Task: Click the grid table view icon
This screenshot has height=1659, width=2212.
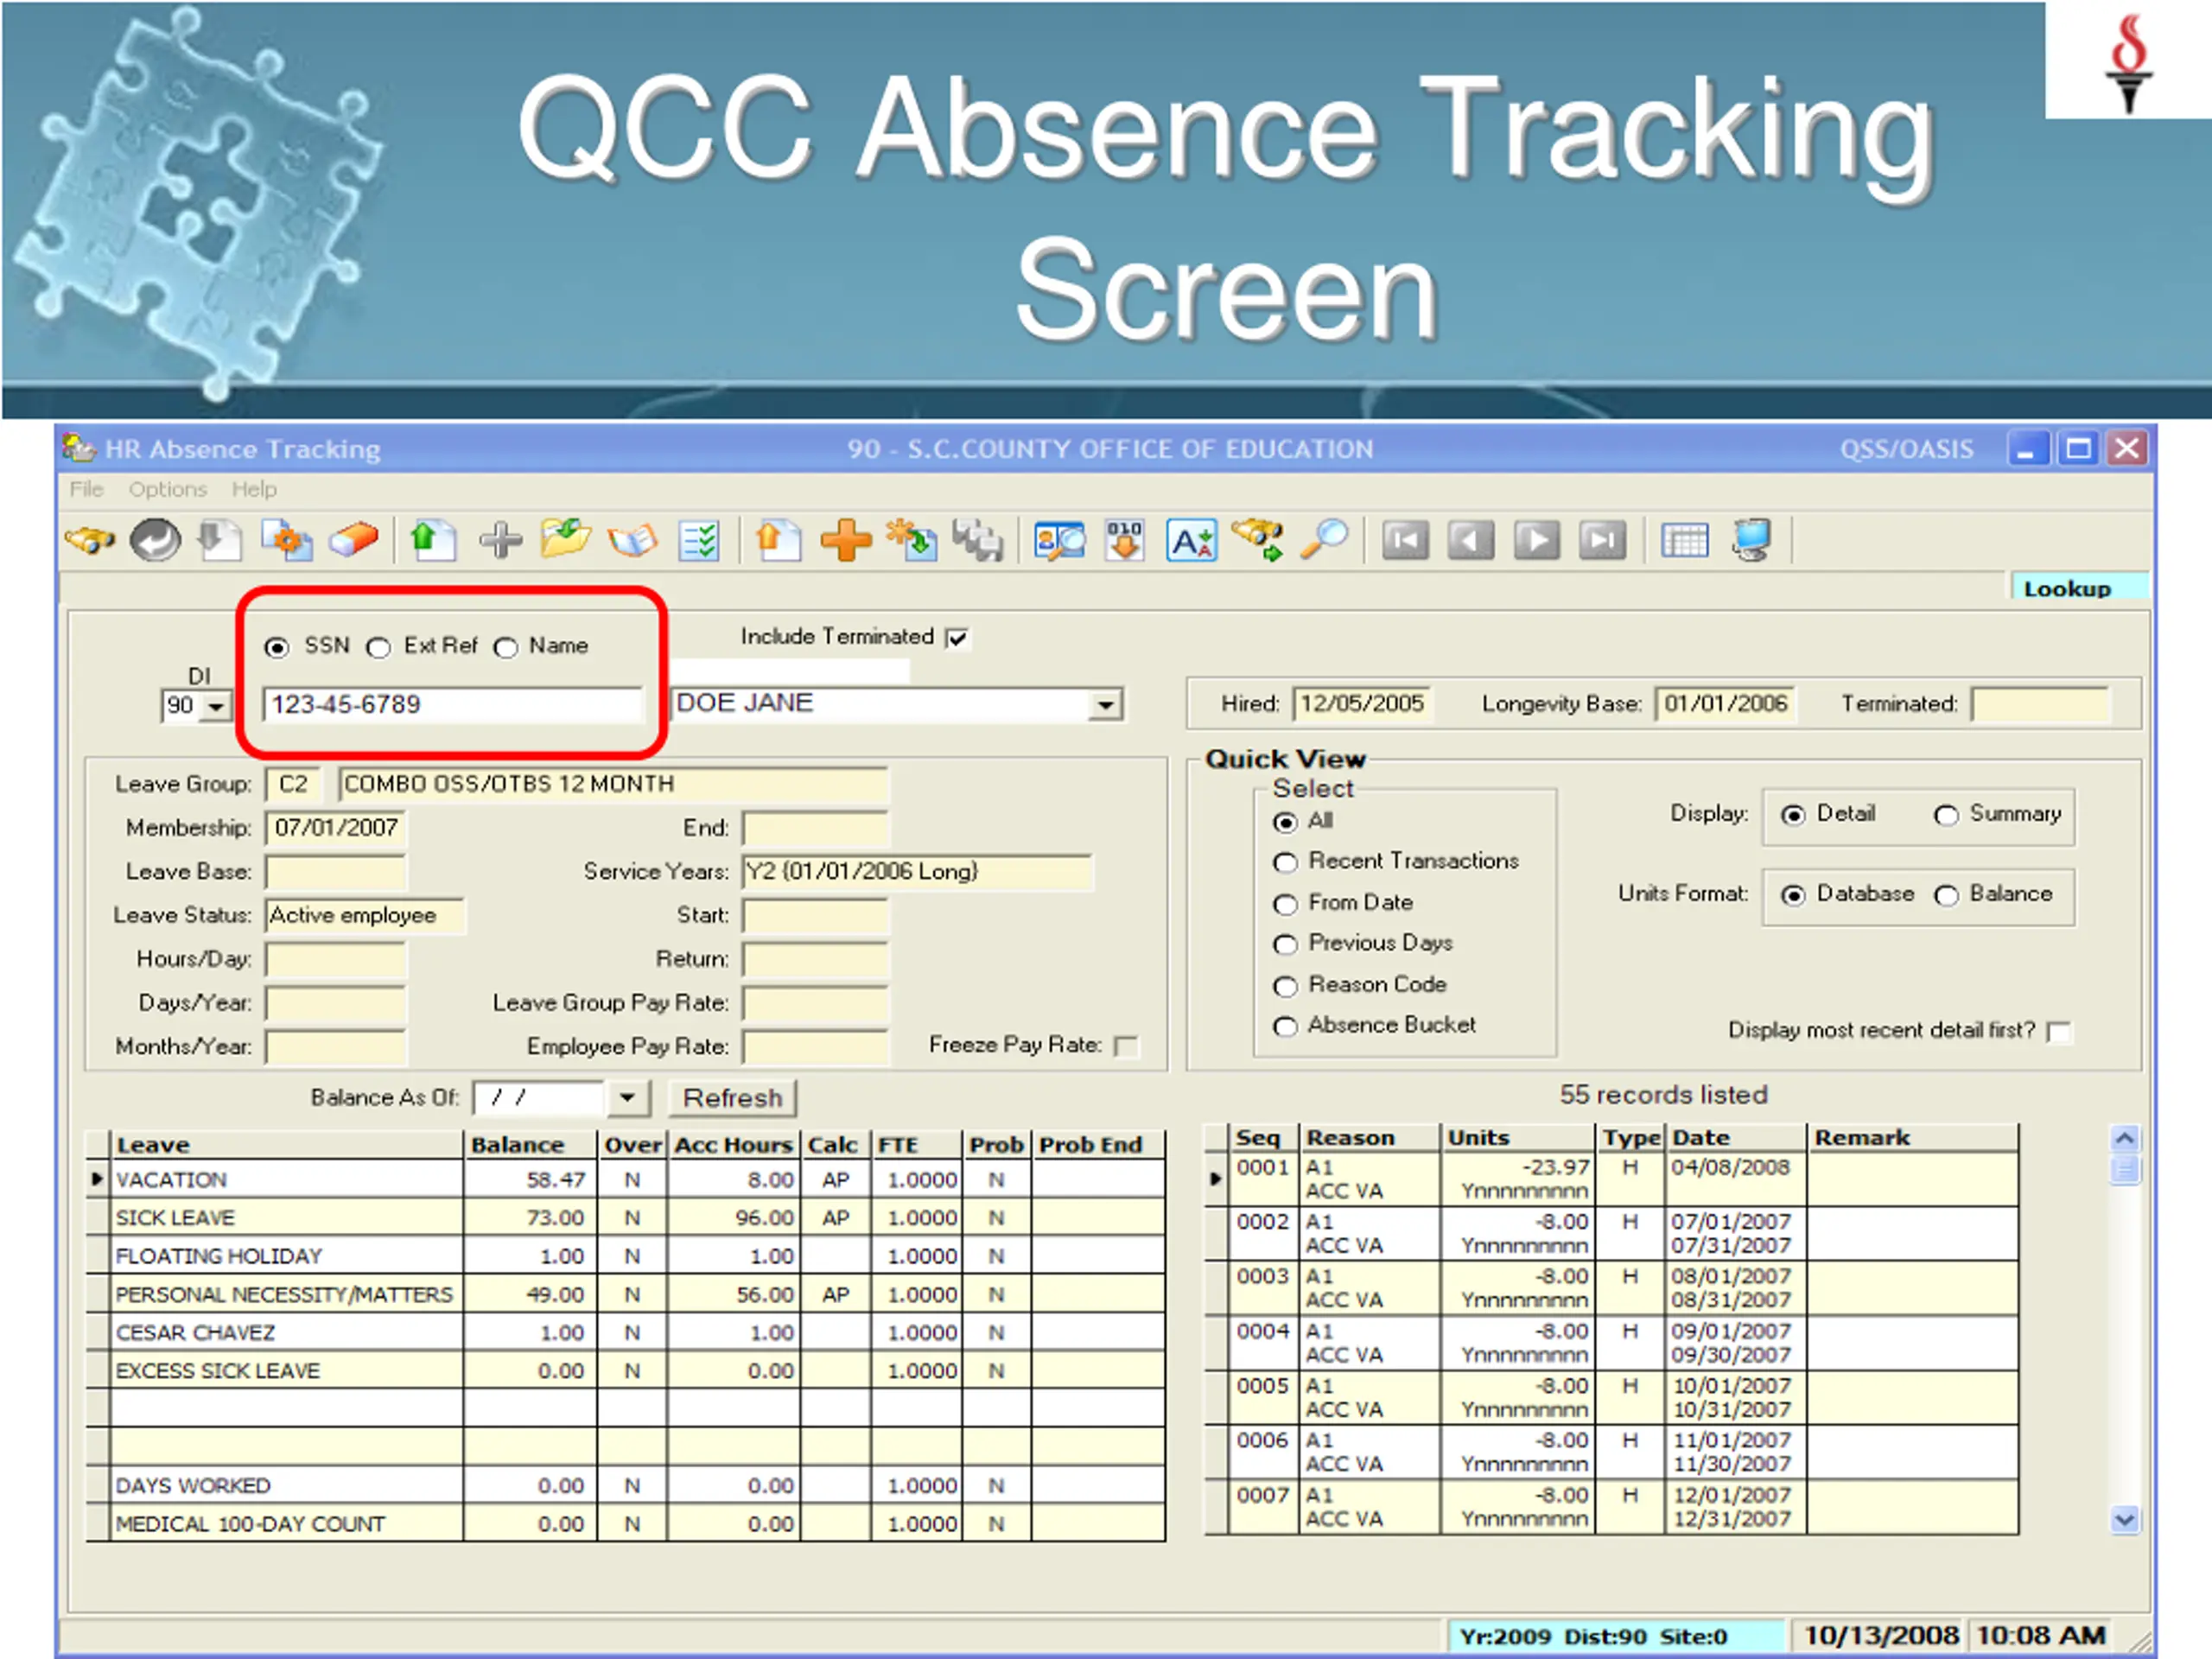Action: click(1684, 541)
